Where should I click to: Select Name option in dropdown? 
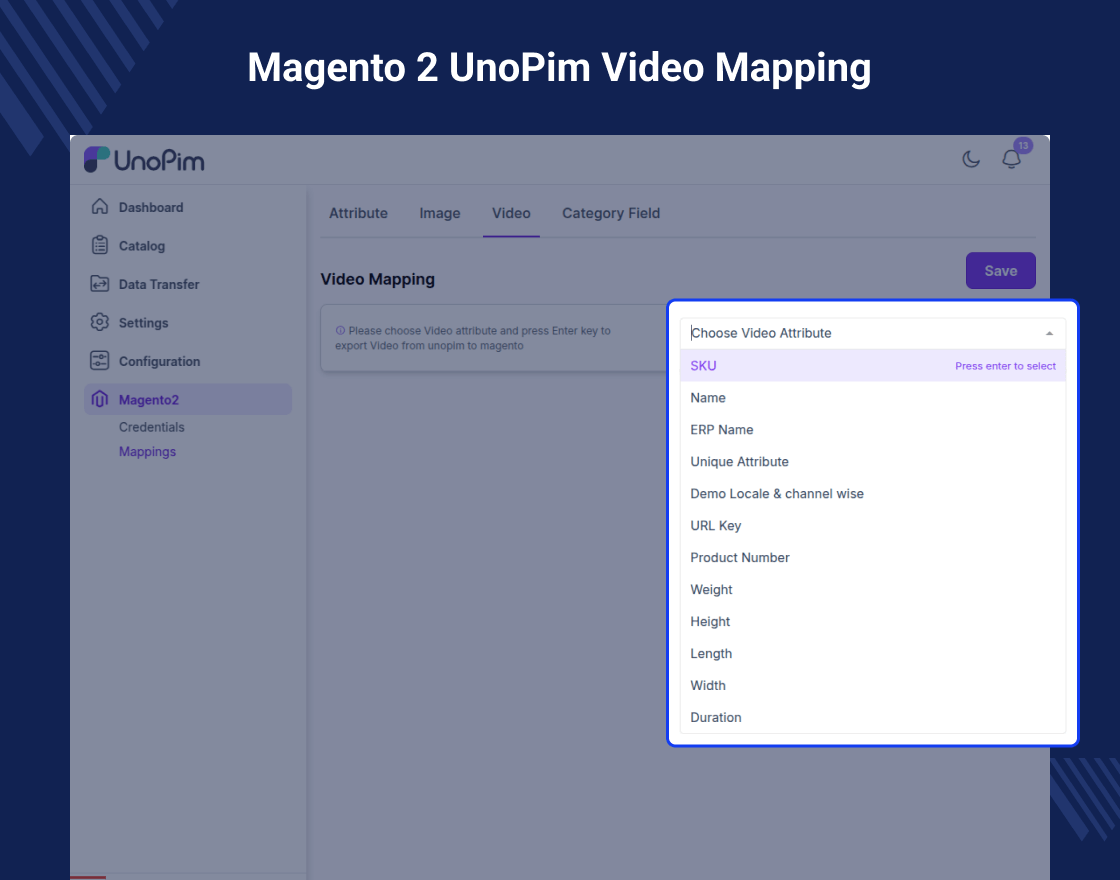coord(873,398)
